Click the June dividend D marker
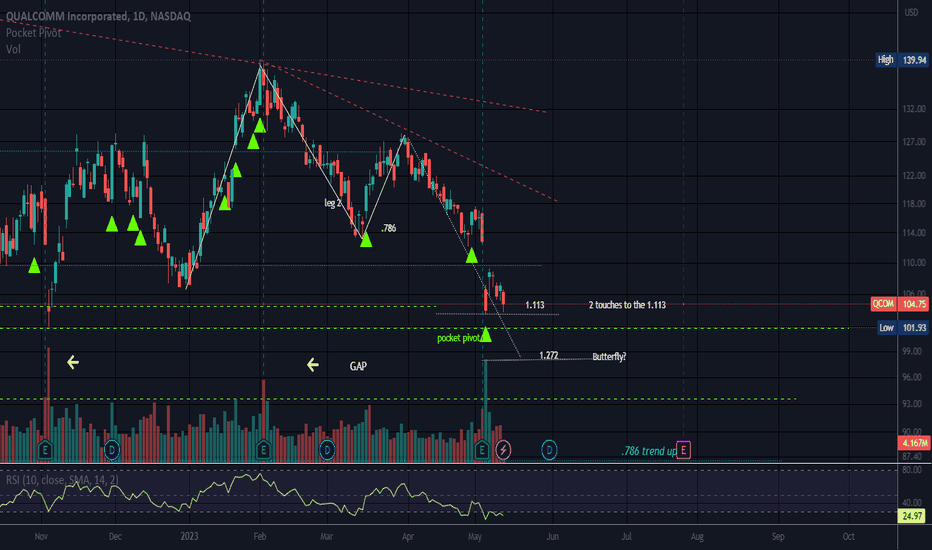The width and height of the screenshot is (932, 550). [549, 450]
